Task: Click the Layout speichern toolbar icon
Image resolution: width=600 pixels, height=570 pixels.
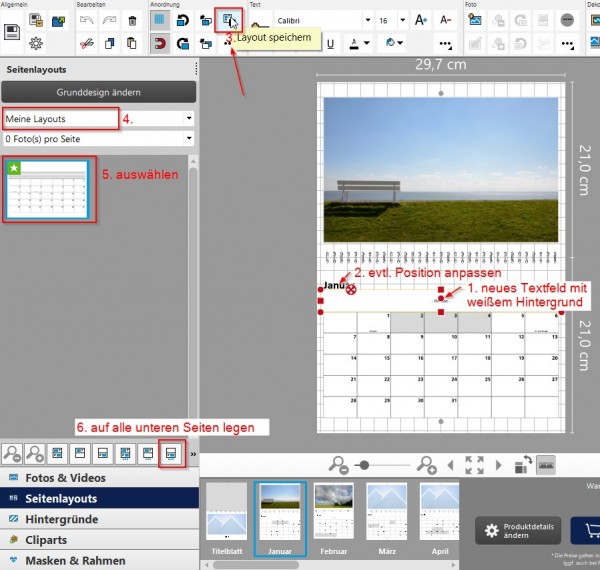Action: [x=230, y=19]
